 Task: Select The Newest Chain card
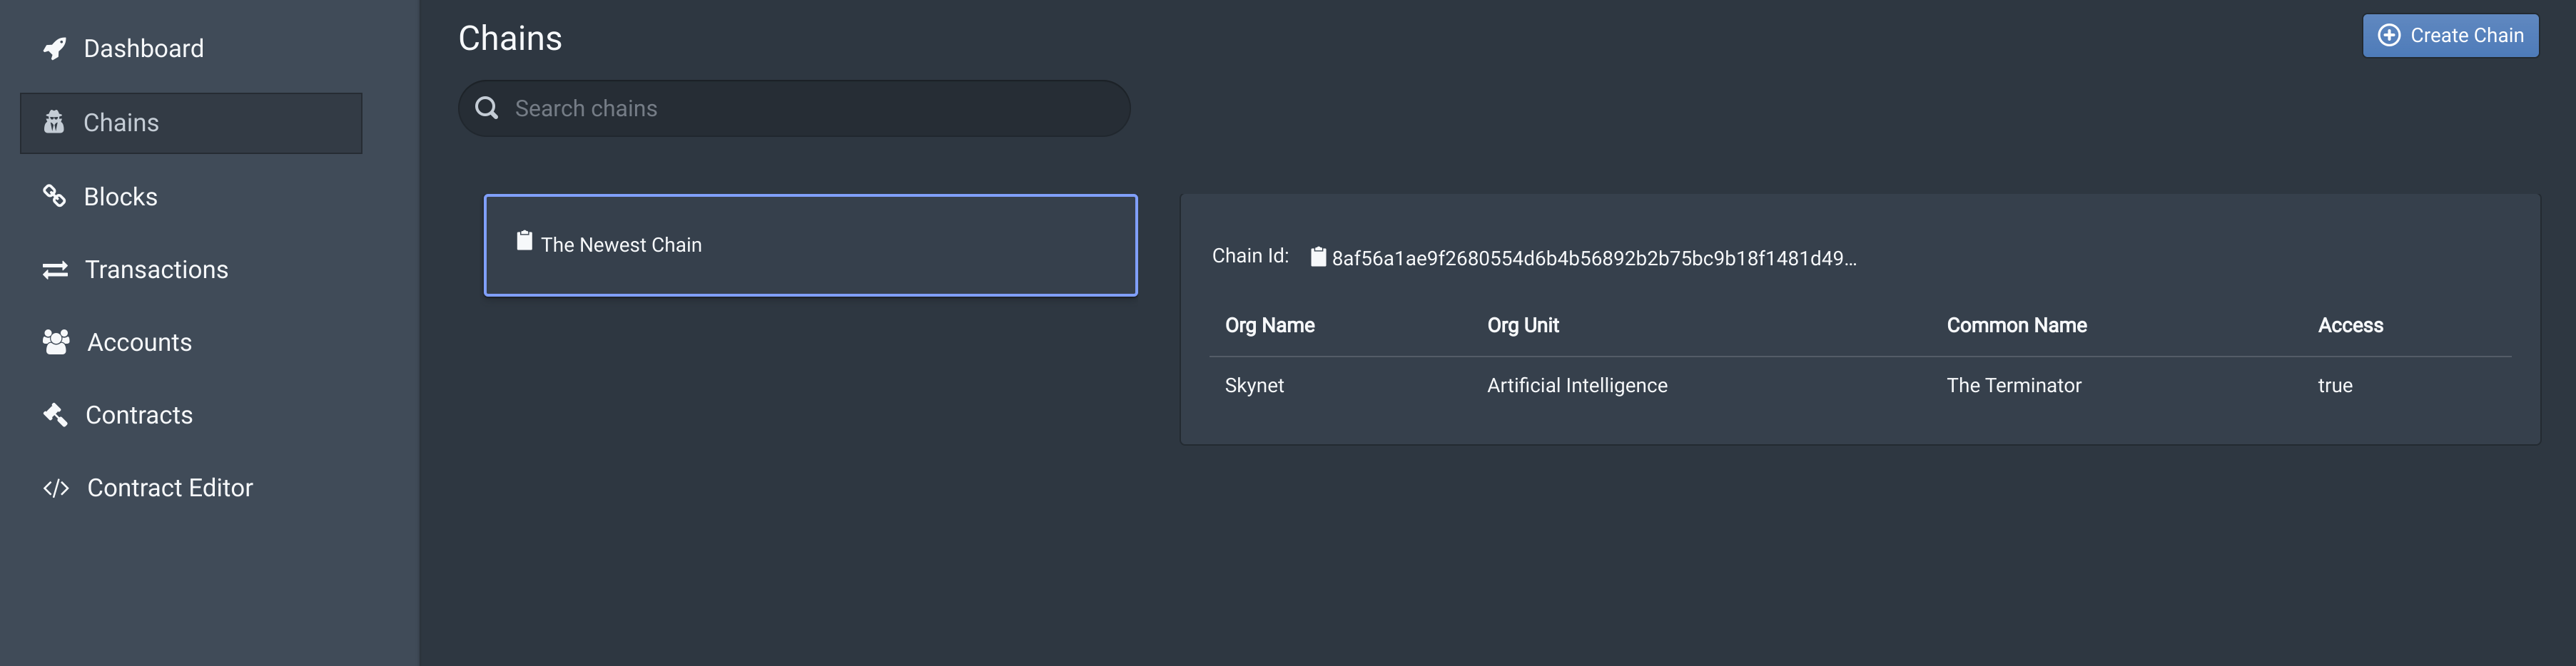(810, 245)
